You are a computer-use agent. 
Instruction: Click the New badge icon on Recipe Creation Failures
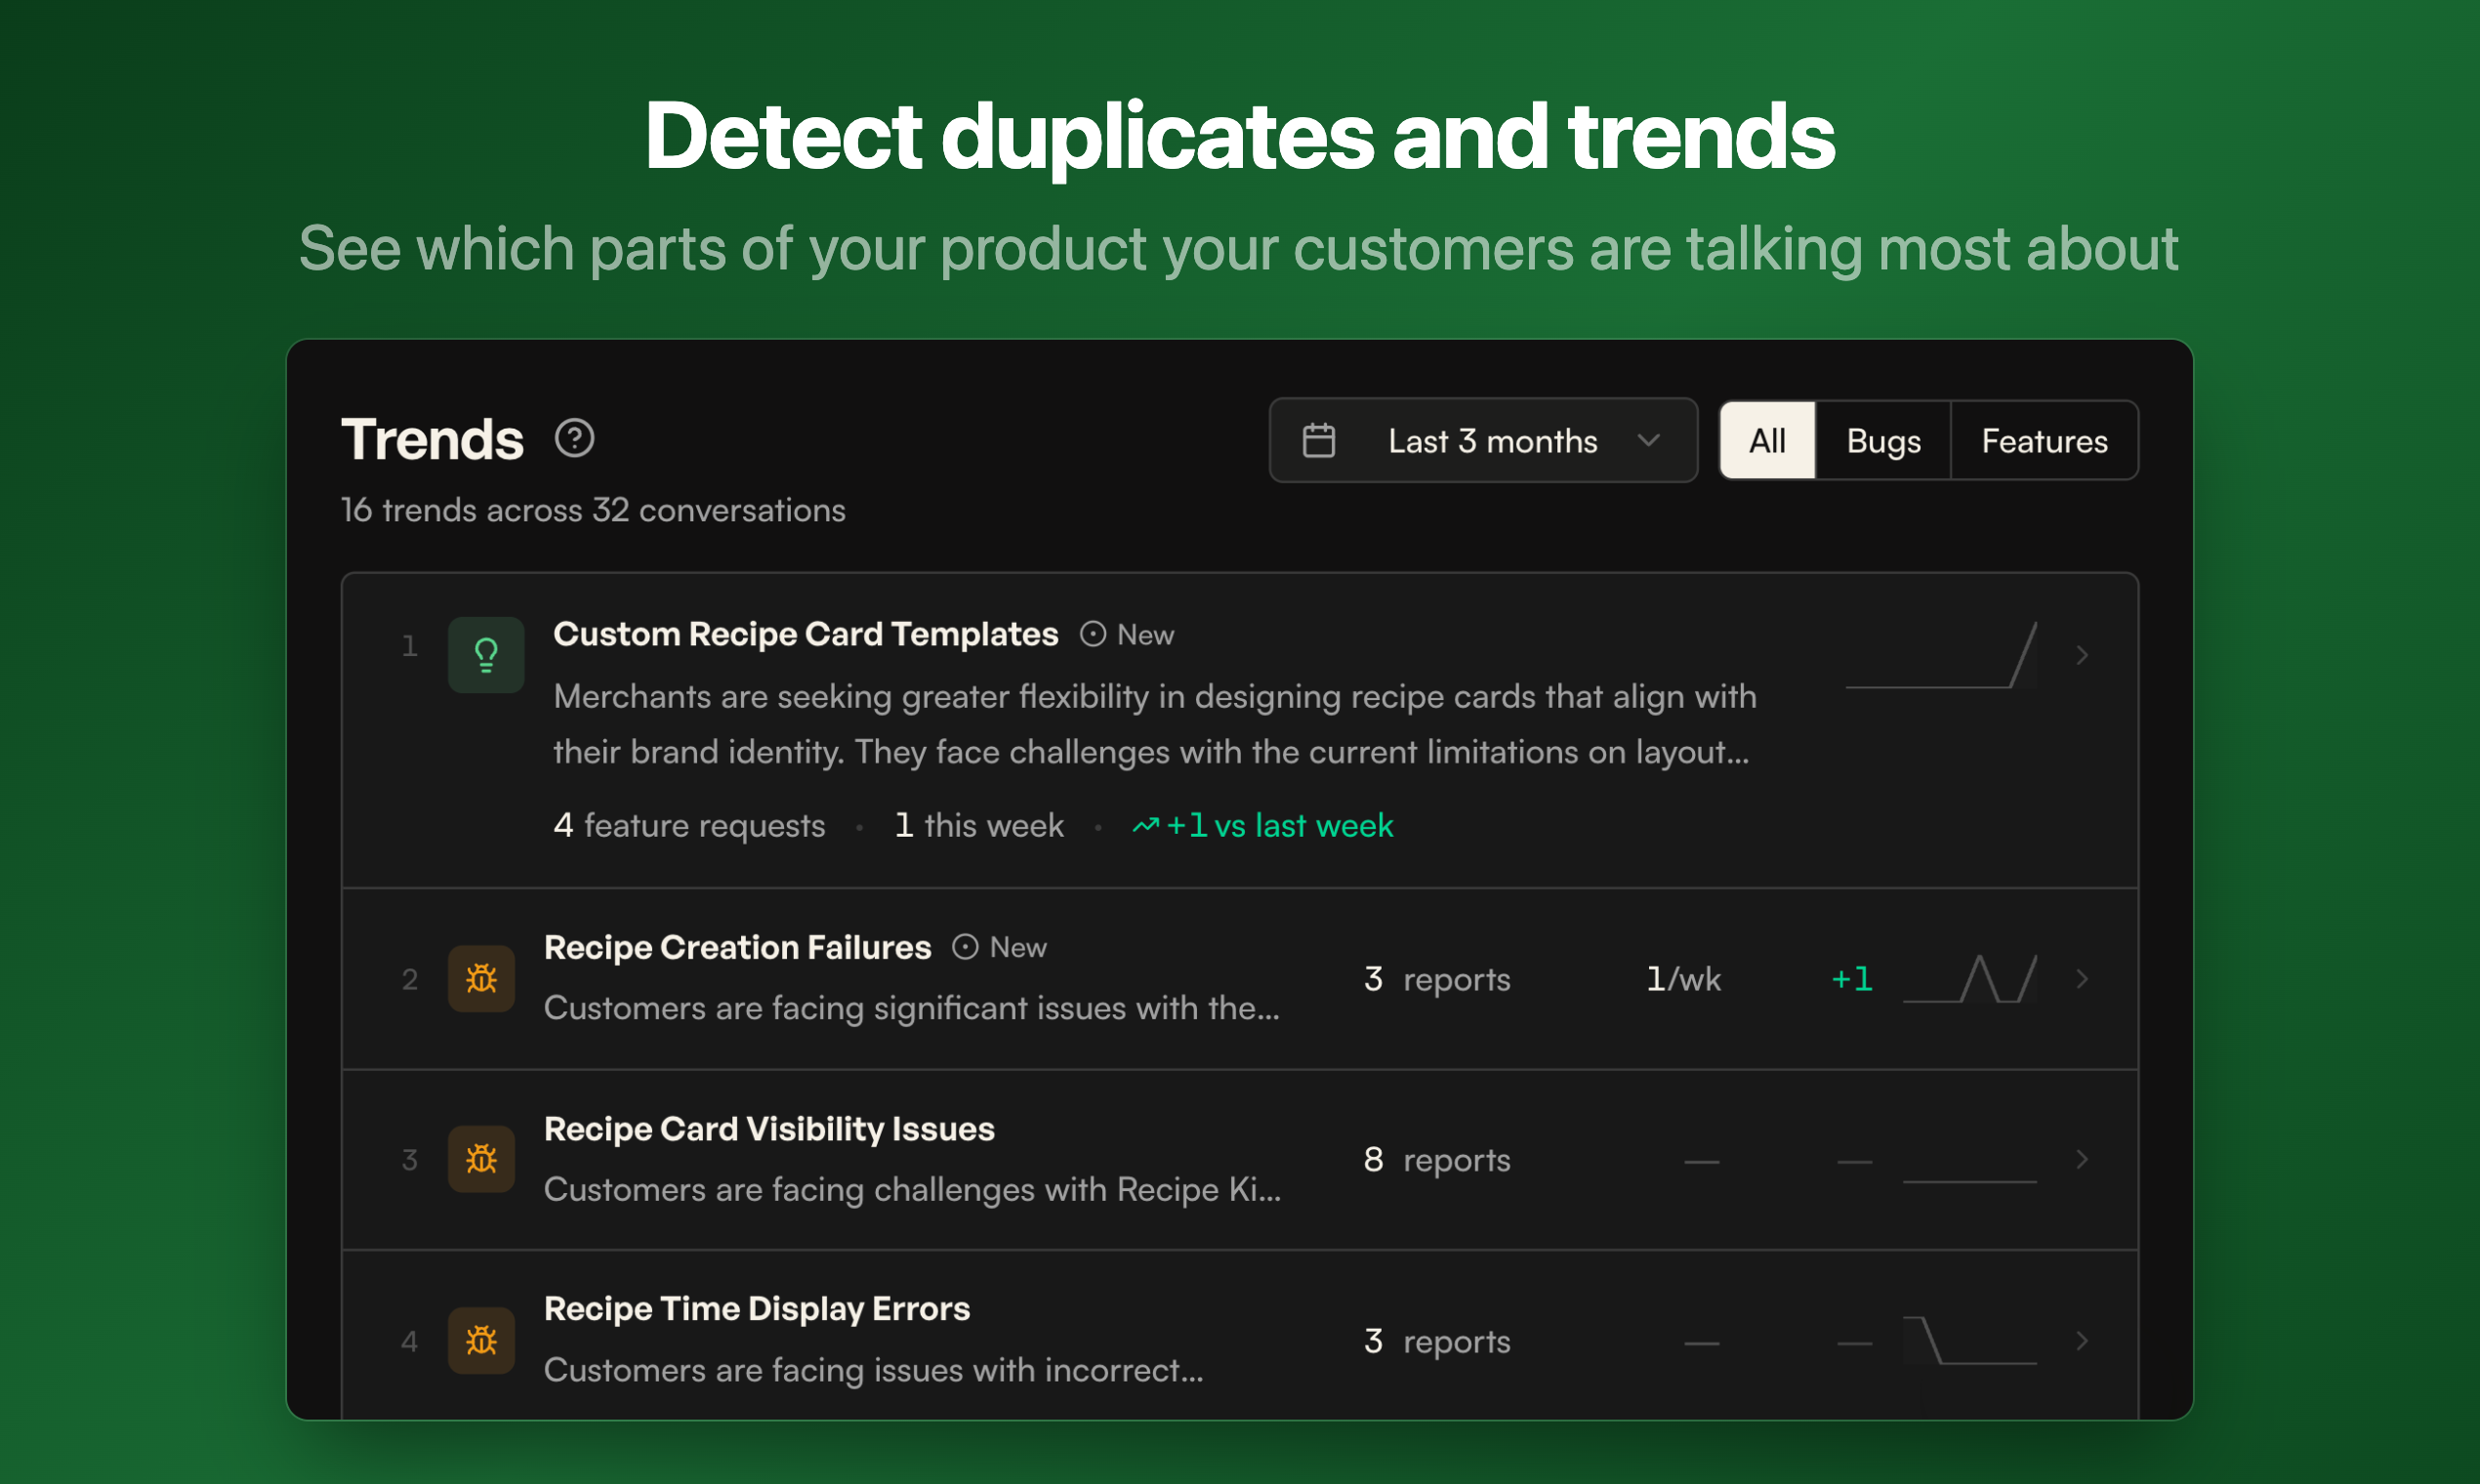click(x=965, y=947)
